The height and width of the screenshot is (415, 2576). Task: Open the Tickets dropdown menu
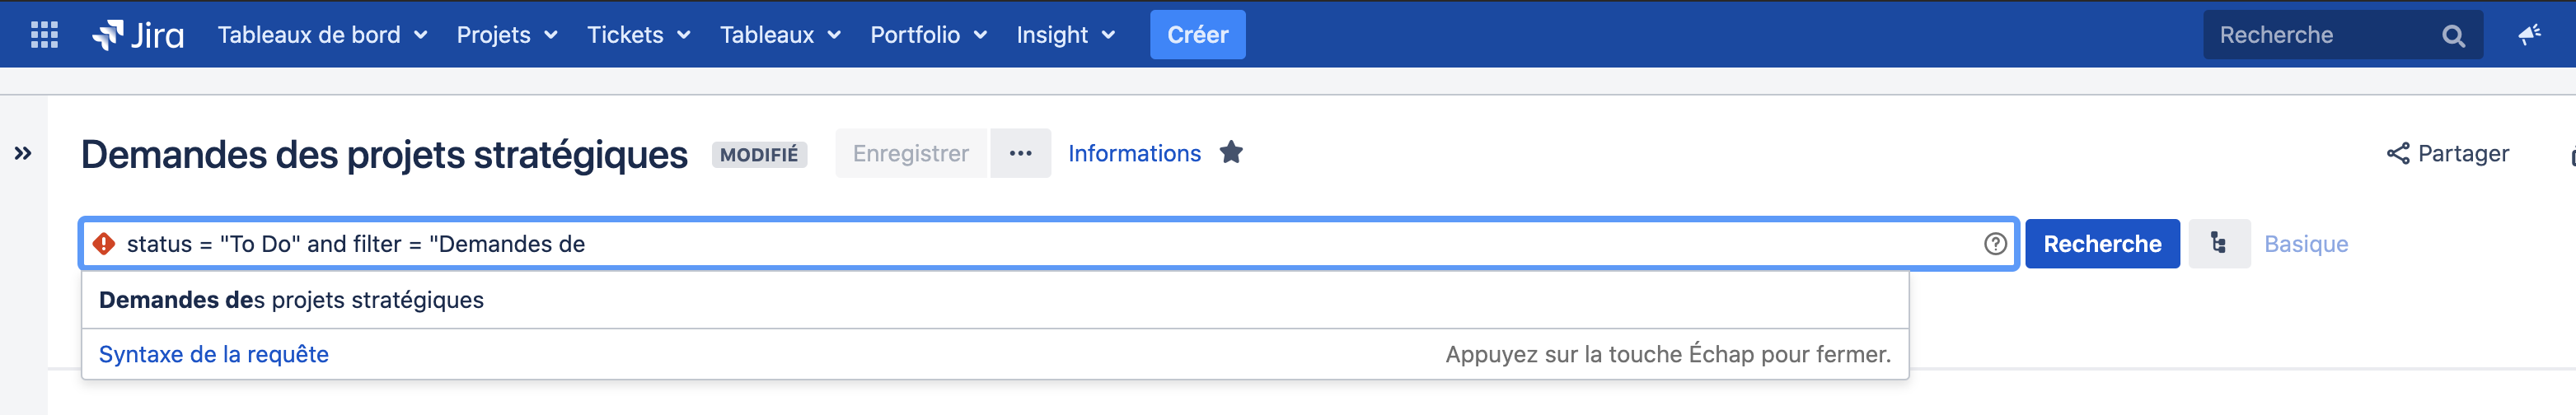point(638,35)
